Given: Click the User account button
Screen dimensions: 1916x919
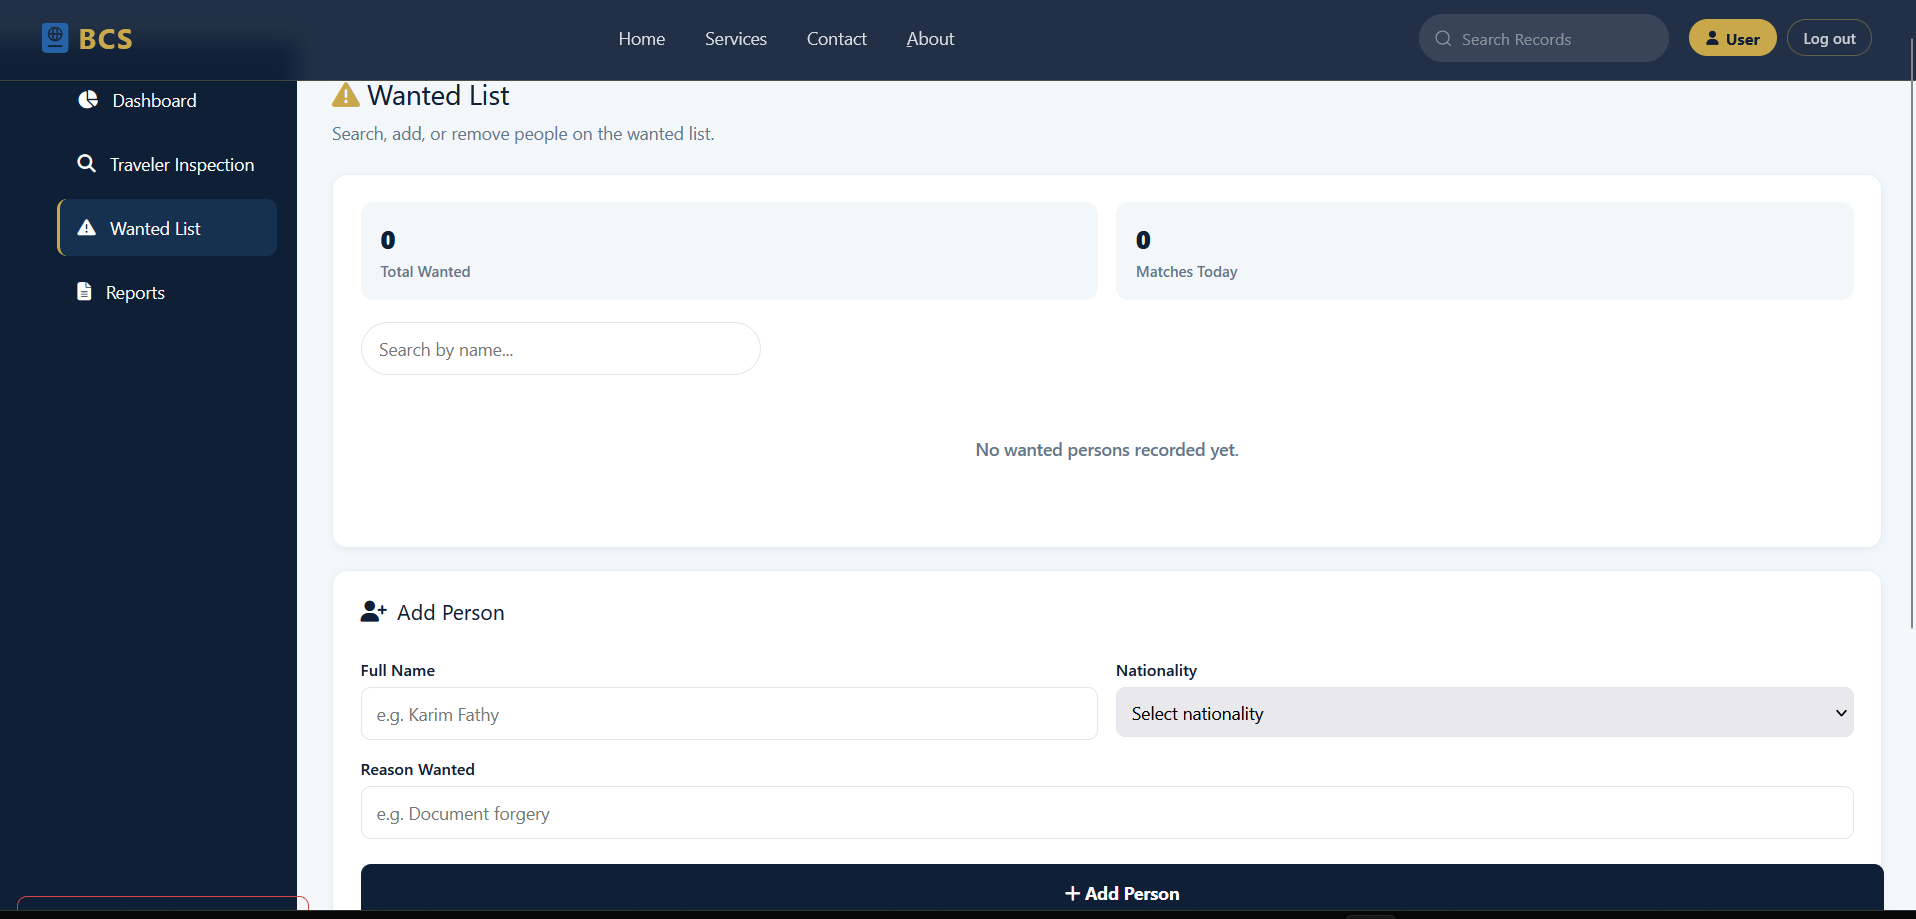Looking at the screenshot, I should coord(1732,38).
